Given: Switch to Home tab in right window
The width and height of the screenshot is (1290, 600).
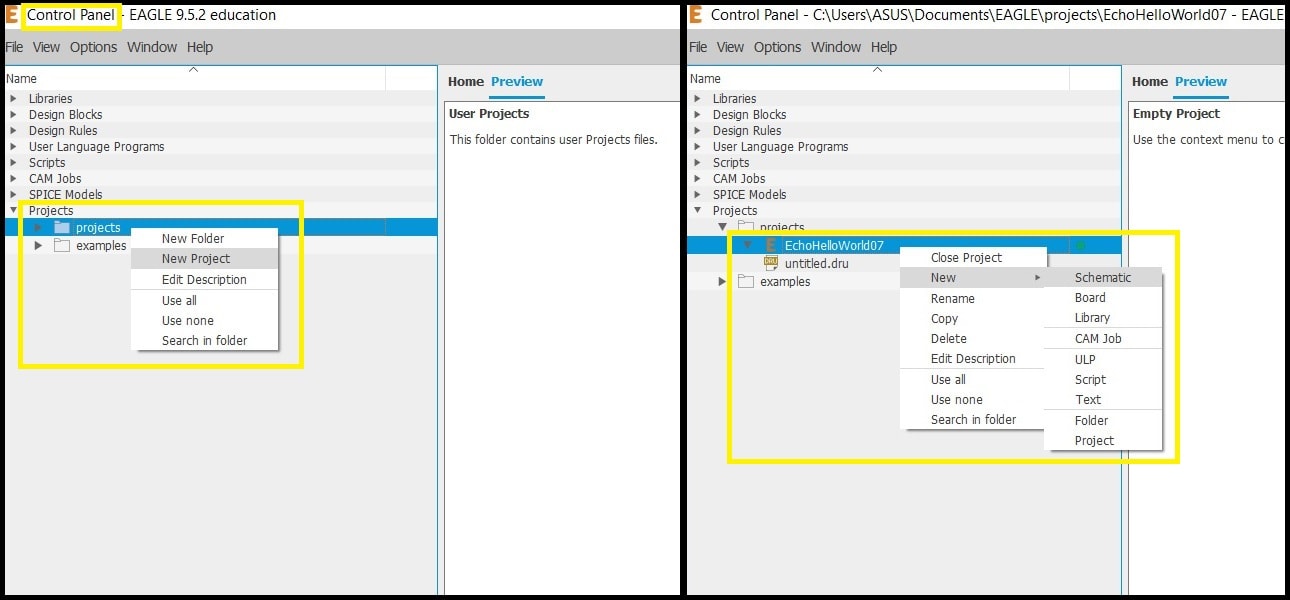Looking at the screenshot, I should point(1150,82).
